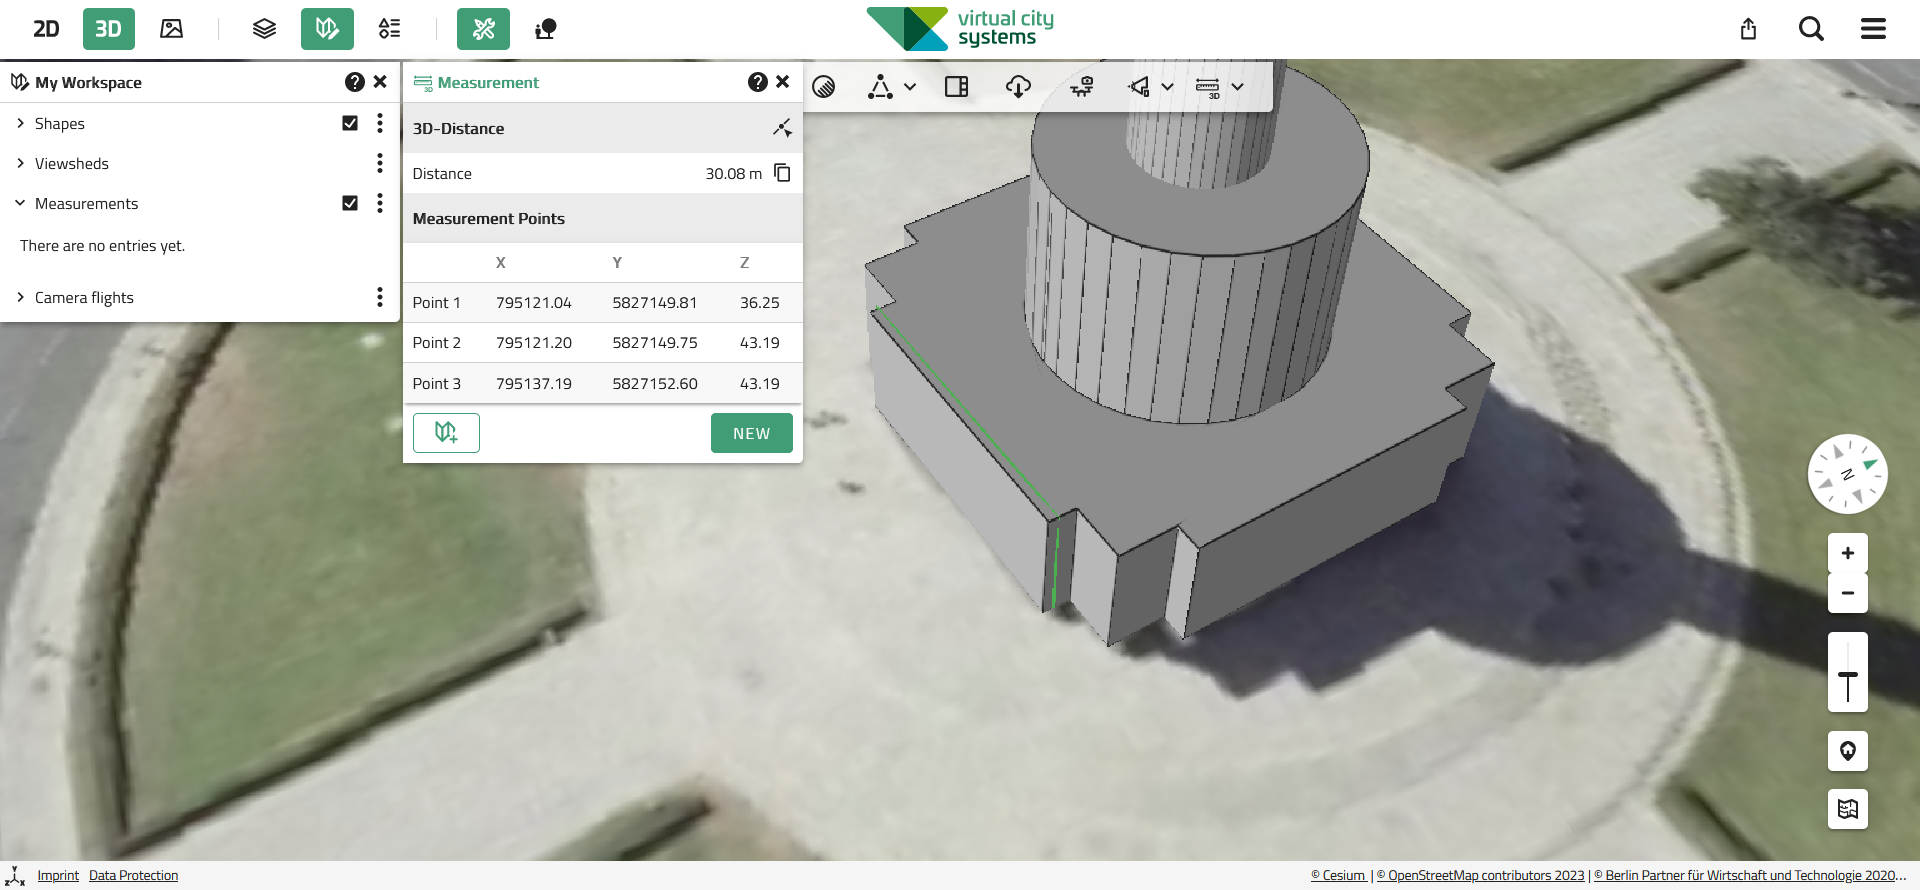
Task: Open viewshed tool dropdown arrow
Action: point(1167,87)
